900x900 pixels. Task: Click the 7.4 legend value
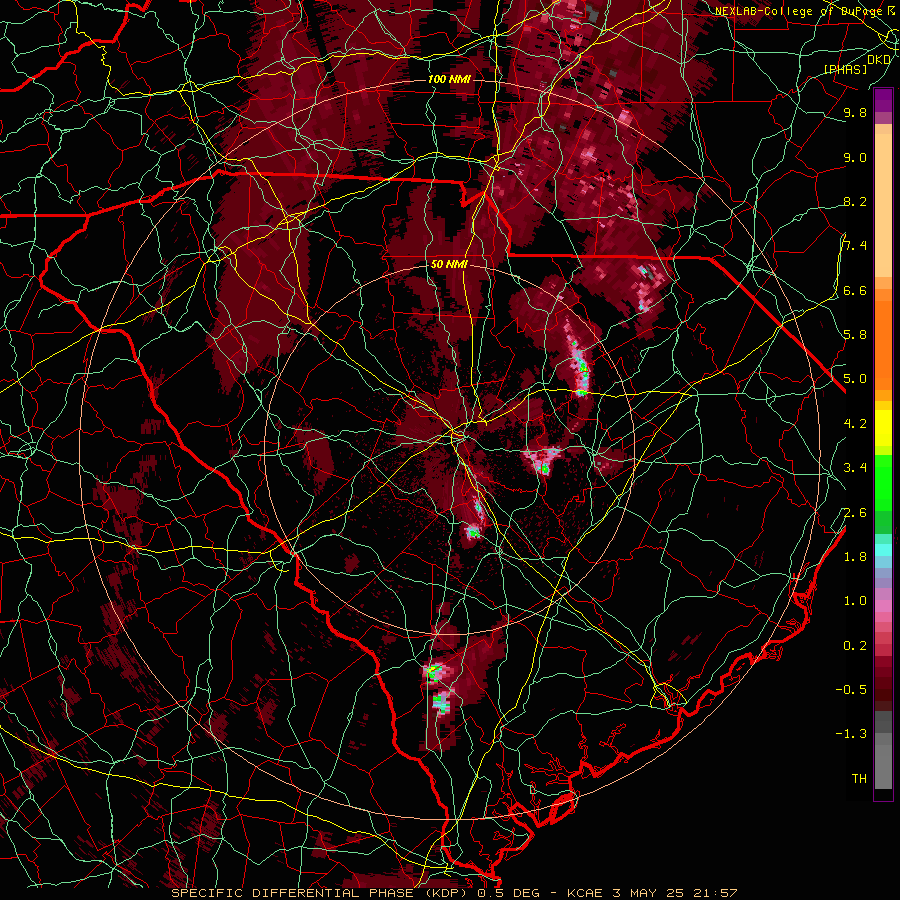[x=855, y=246]
